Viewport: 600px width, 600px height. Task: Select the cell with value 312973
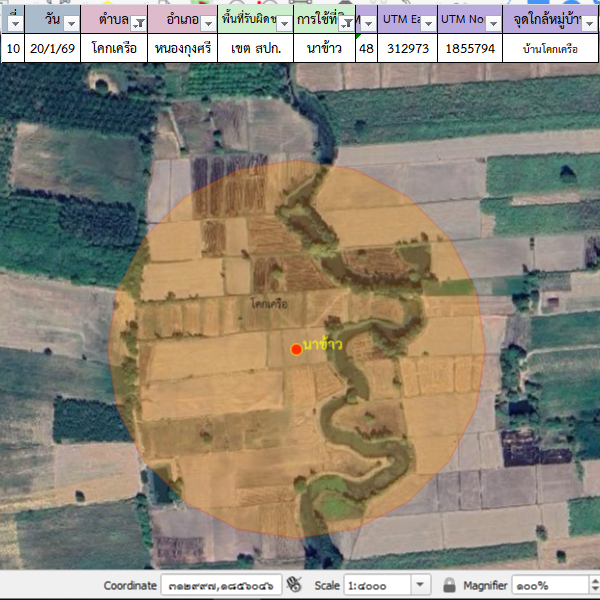(x=407, y=48)
